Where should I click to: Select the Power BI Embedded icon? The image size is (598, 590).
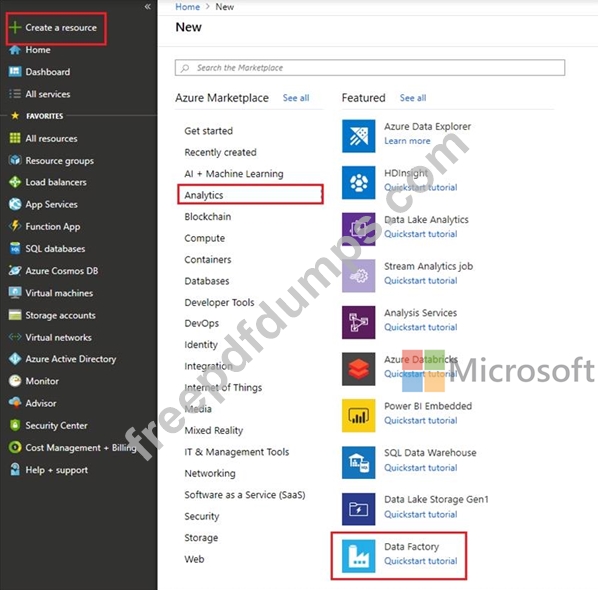click(x=358, y=415)
